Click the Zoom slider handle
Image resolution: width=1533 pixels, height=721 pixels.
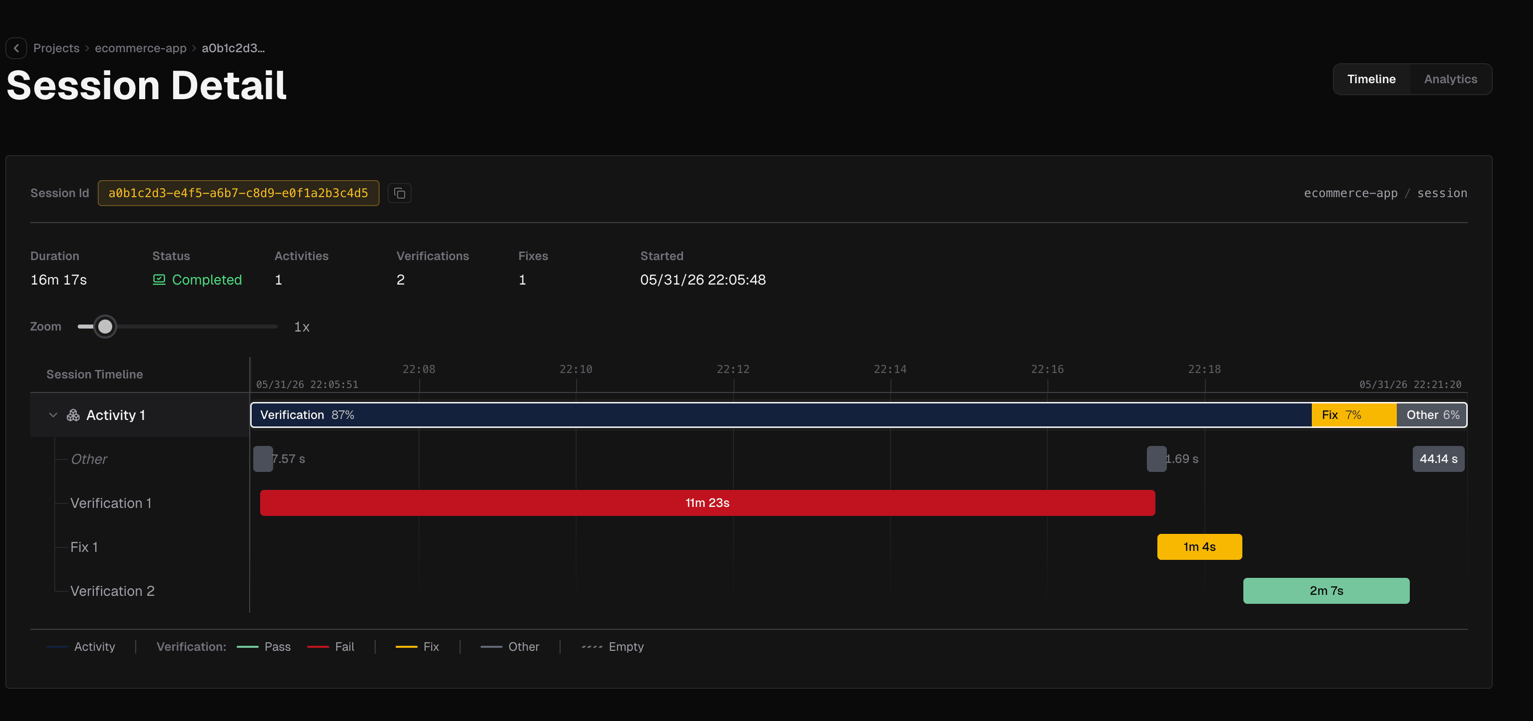click(105, 327)
